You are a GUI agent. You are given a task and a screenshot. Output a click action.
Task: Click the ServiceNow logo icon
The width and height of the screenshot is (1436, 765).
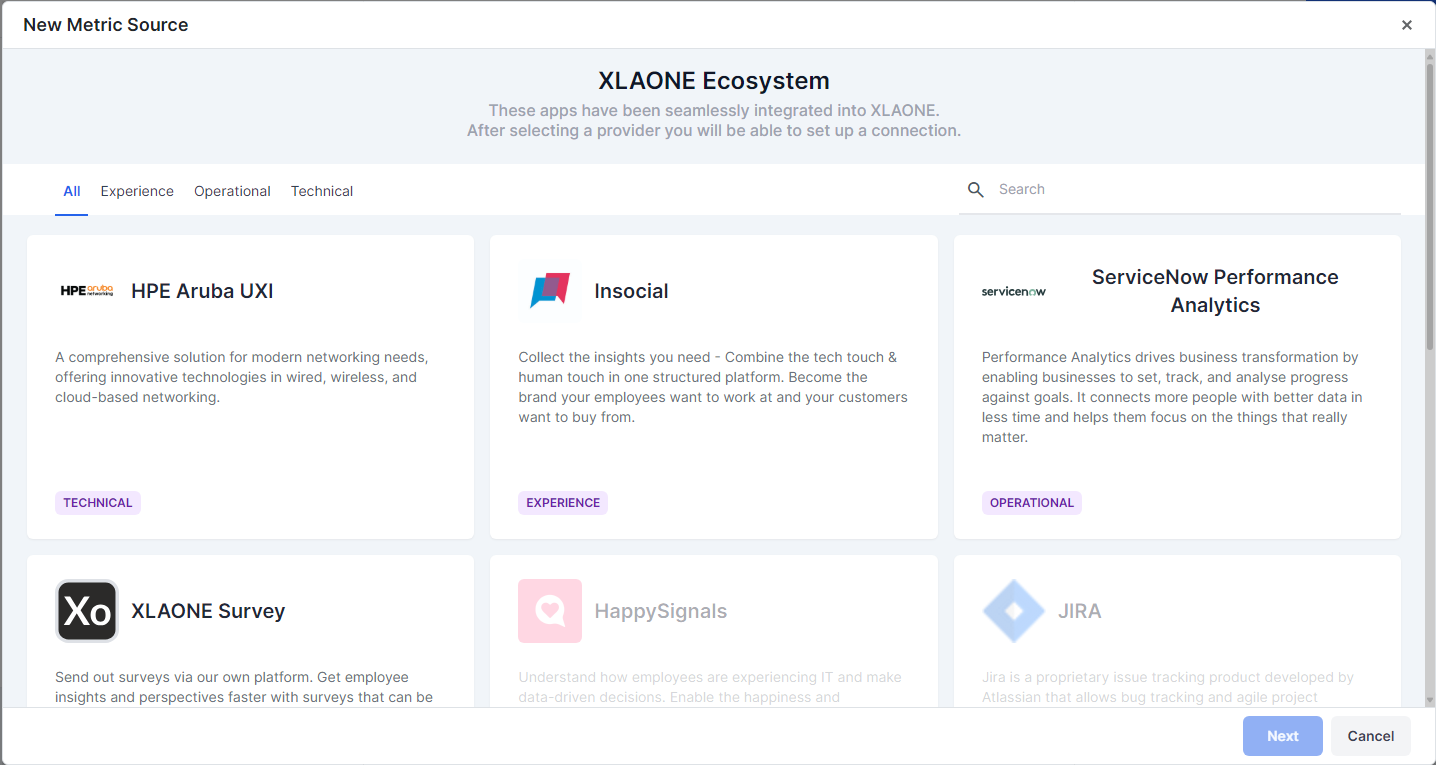click(x=1013, y=291)
